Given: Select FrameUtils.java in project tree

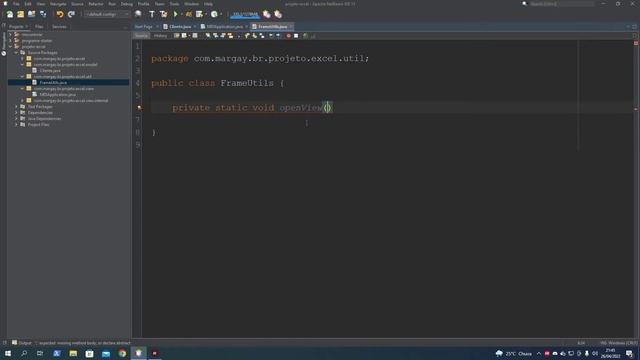Looking at the screenshot, I should (x=53, y=82).
